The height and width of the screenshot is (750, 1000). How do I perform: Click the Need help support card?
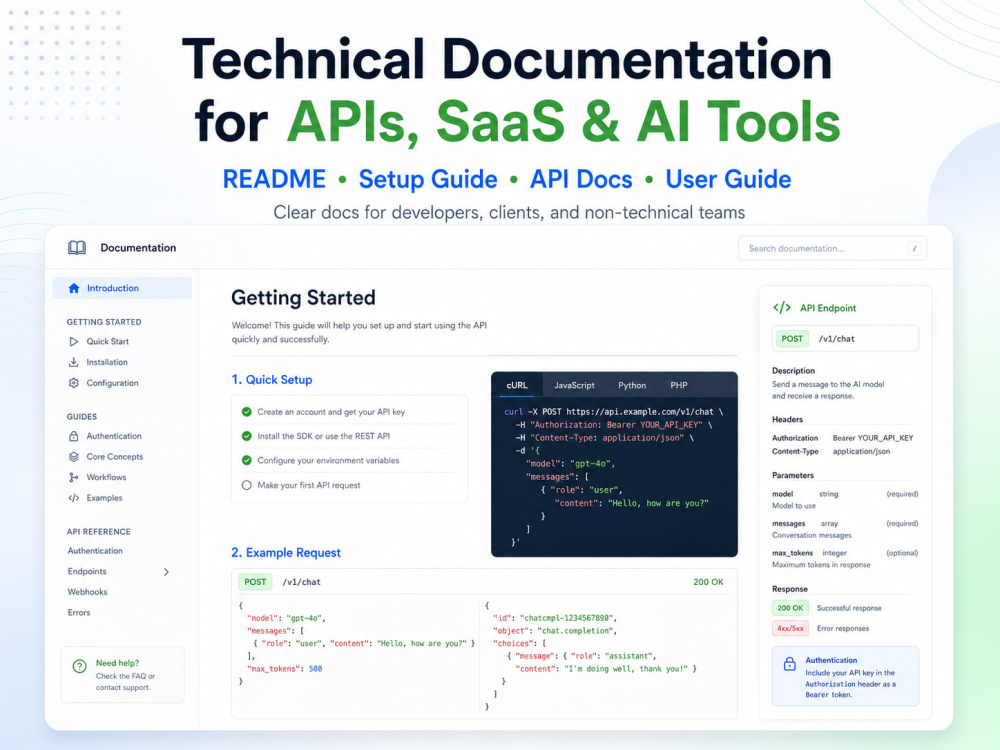122,675
